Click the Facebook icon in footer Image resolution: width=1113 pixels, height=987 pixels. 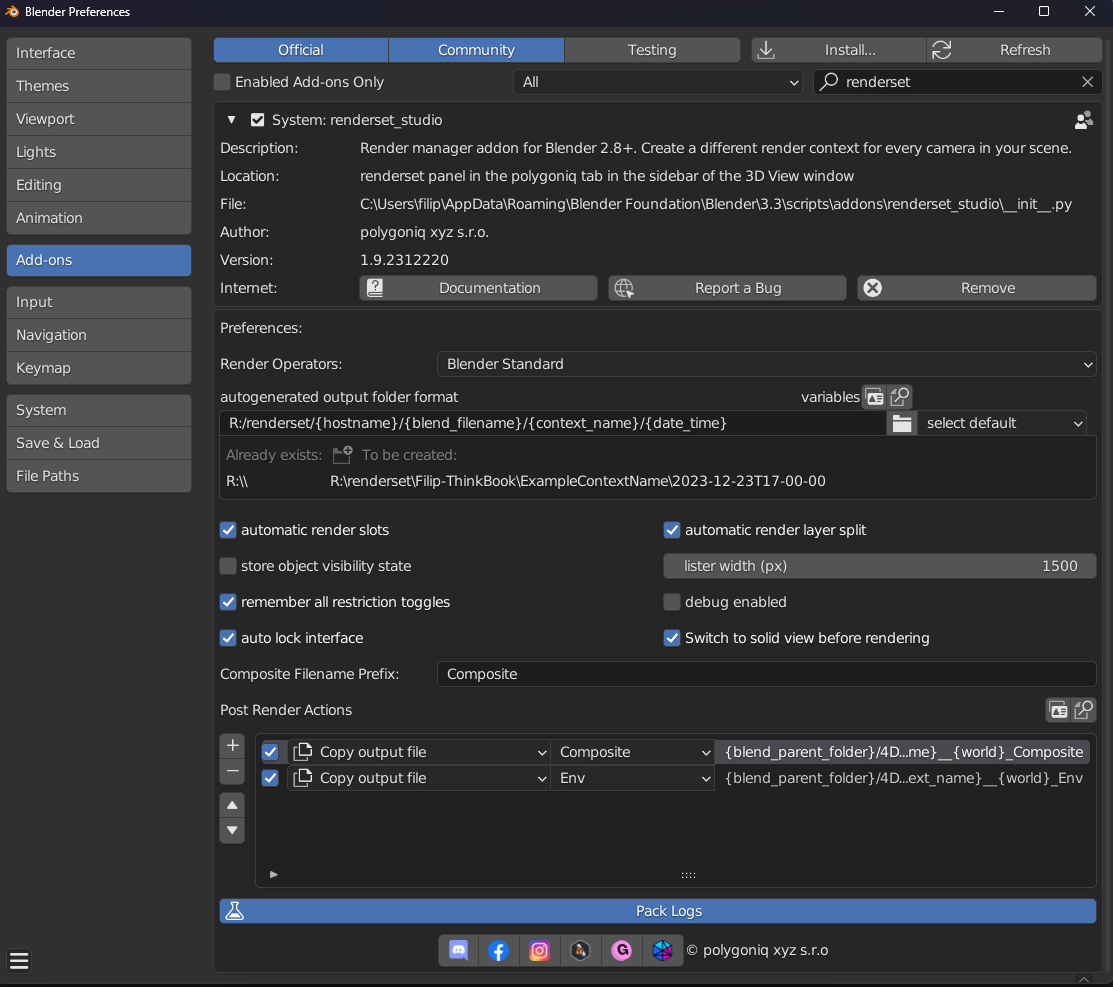(x=499, y=950)
